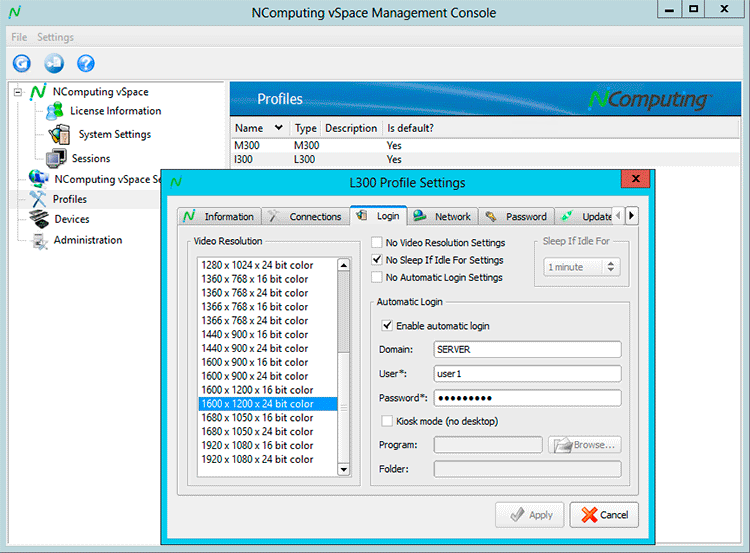Click the Sessions monitor icon
Screen dimensions: 750x553
click(56, 158)
